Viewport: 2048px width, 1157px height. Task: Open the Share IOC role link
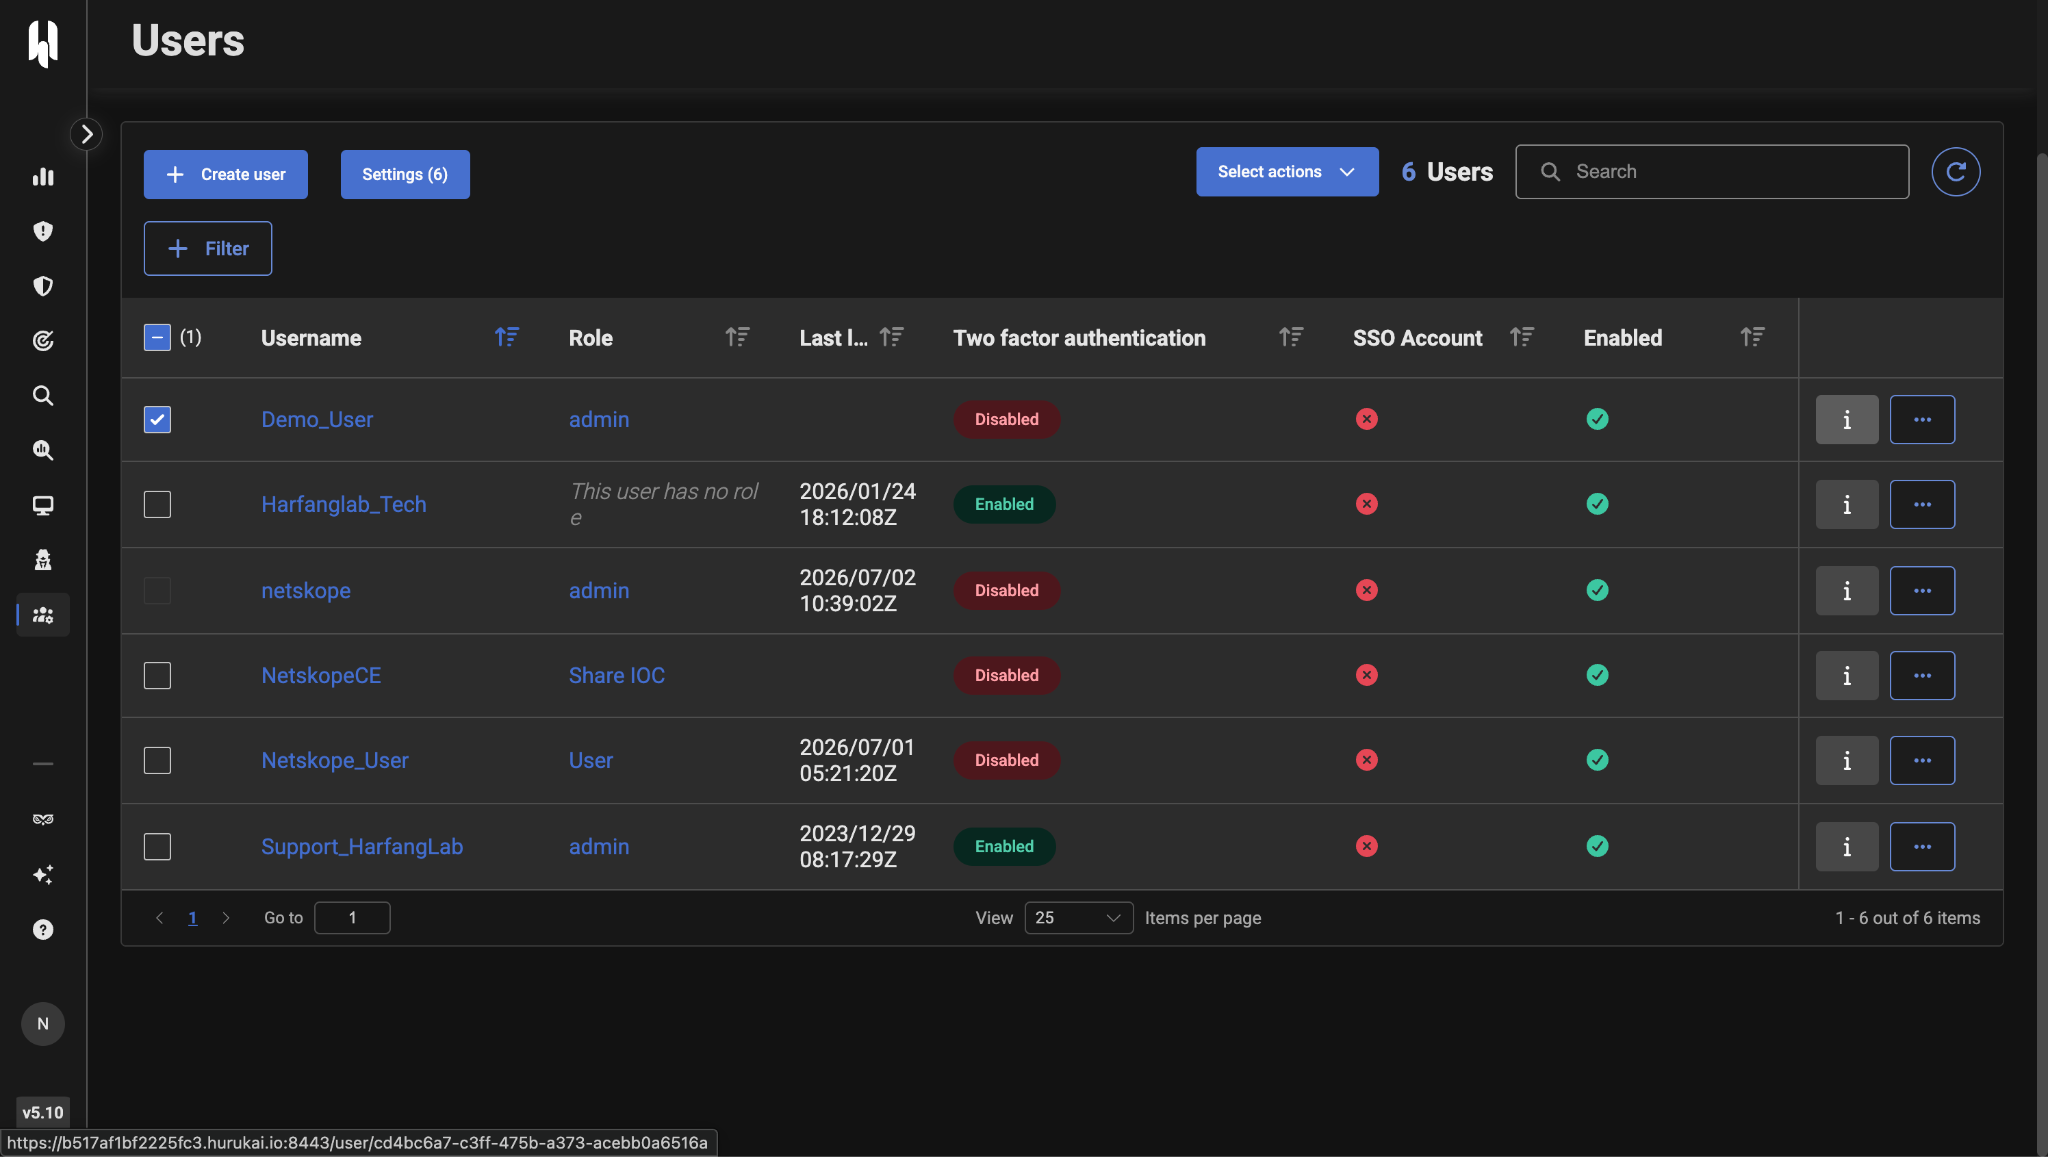(617, 676)
